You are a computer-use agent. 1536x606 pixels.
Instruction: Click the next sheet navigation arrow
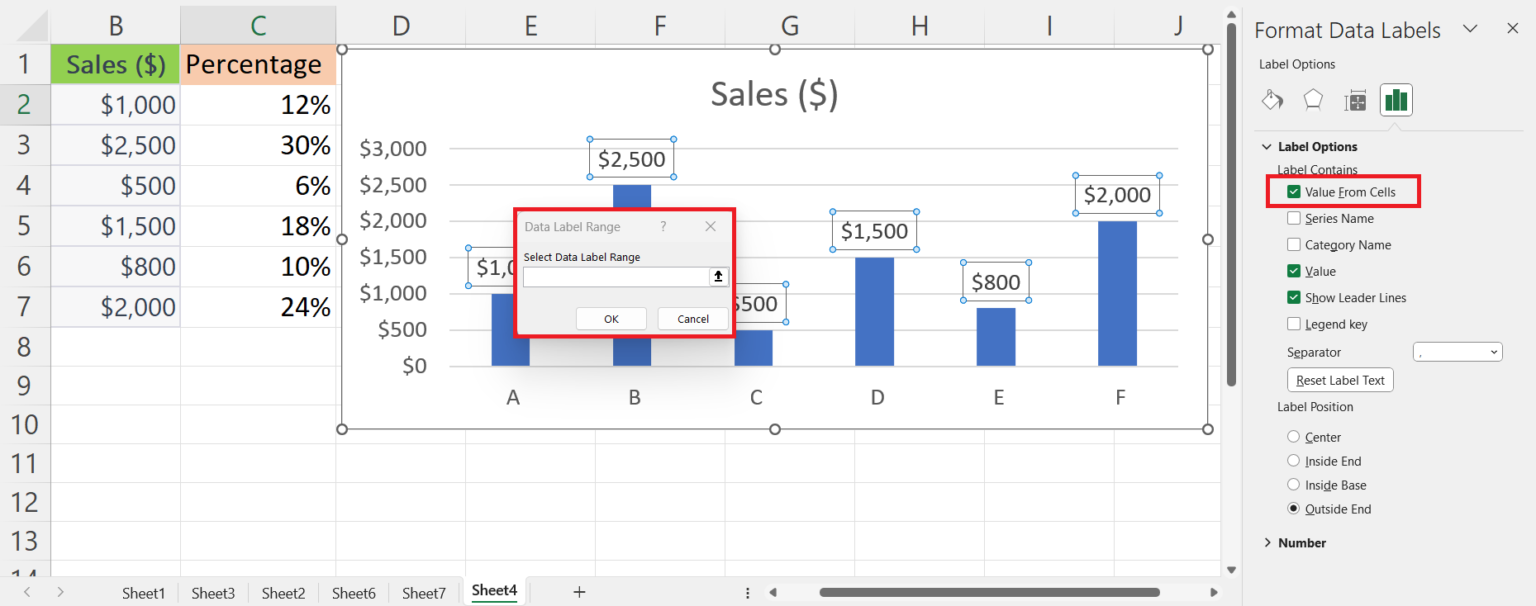pyautogui.click(x=59, y=592)
